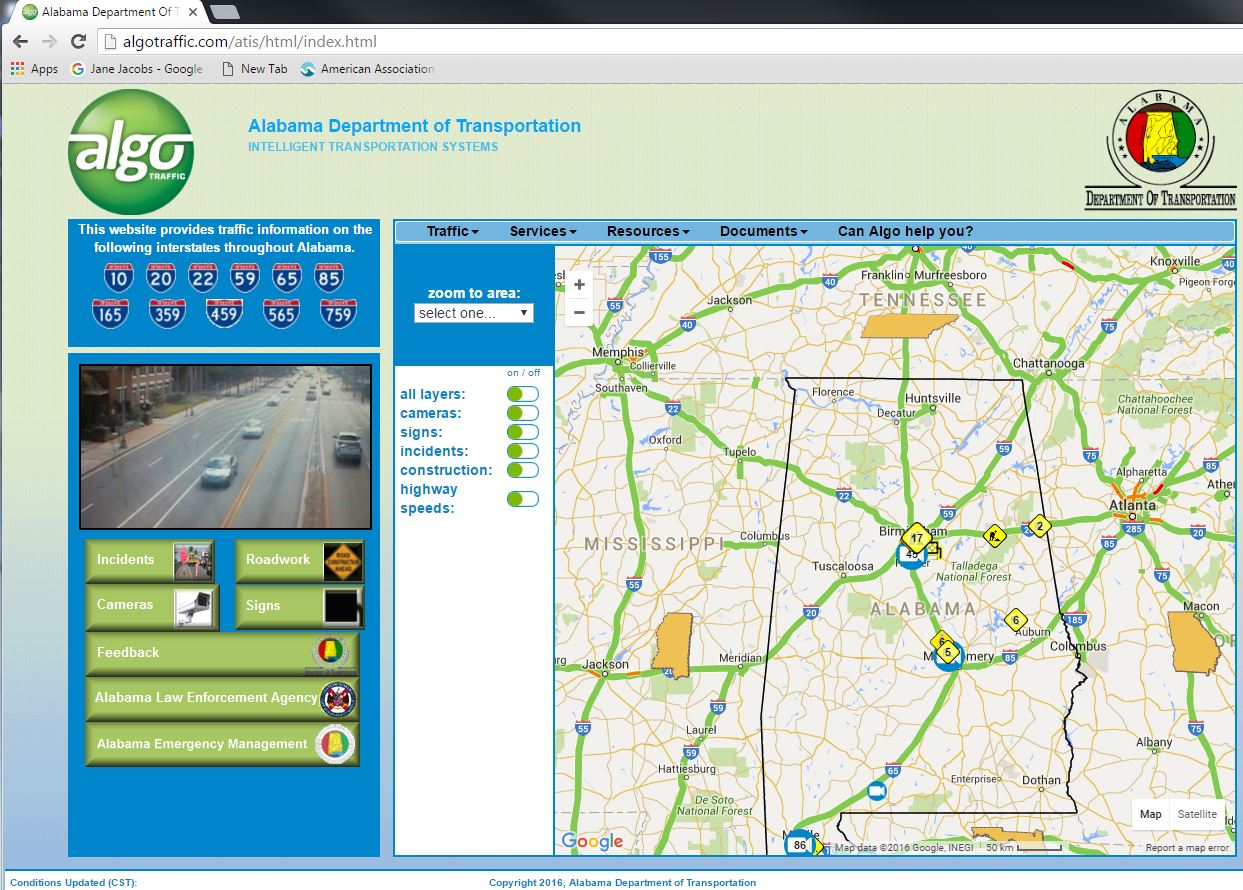Click the Report a map error link
This screenshot has width=1243, height=890.
(x=1186, y=847)
